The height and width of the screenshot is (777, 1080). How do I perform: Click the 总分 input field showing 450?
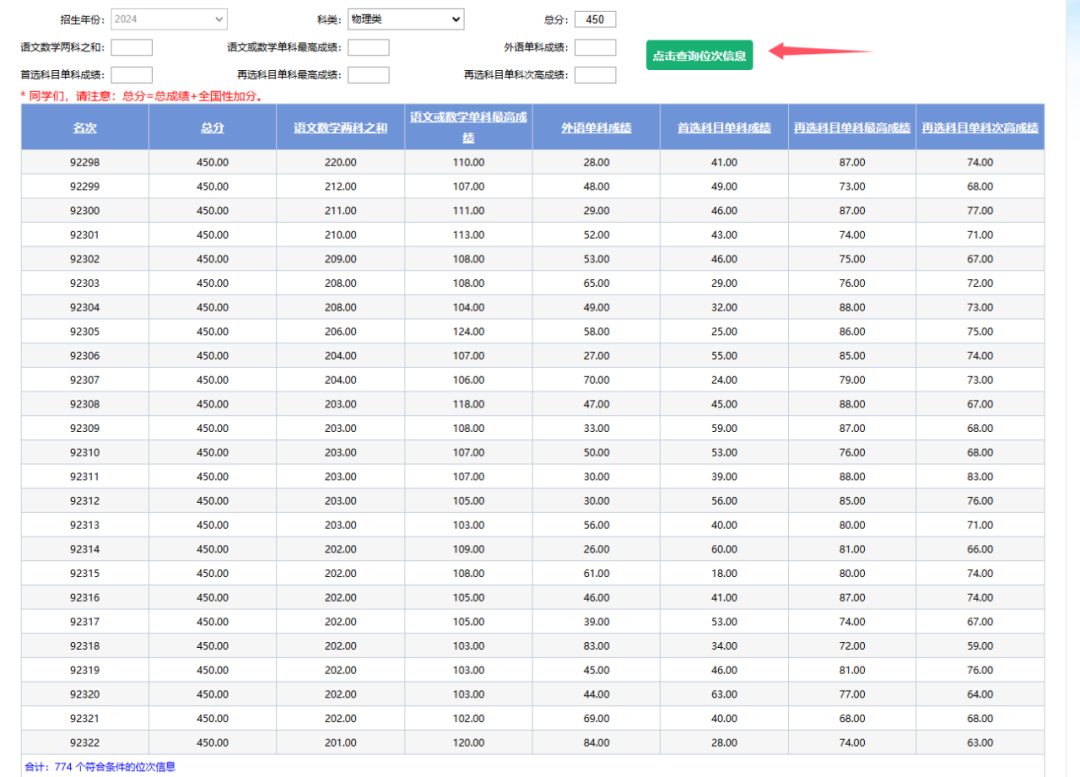595,19
